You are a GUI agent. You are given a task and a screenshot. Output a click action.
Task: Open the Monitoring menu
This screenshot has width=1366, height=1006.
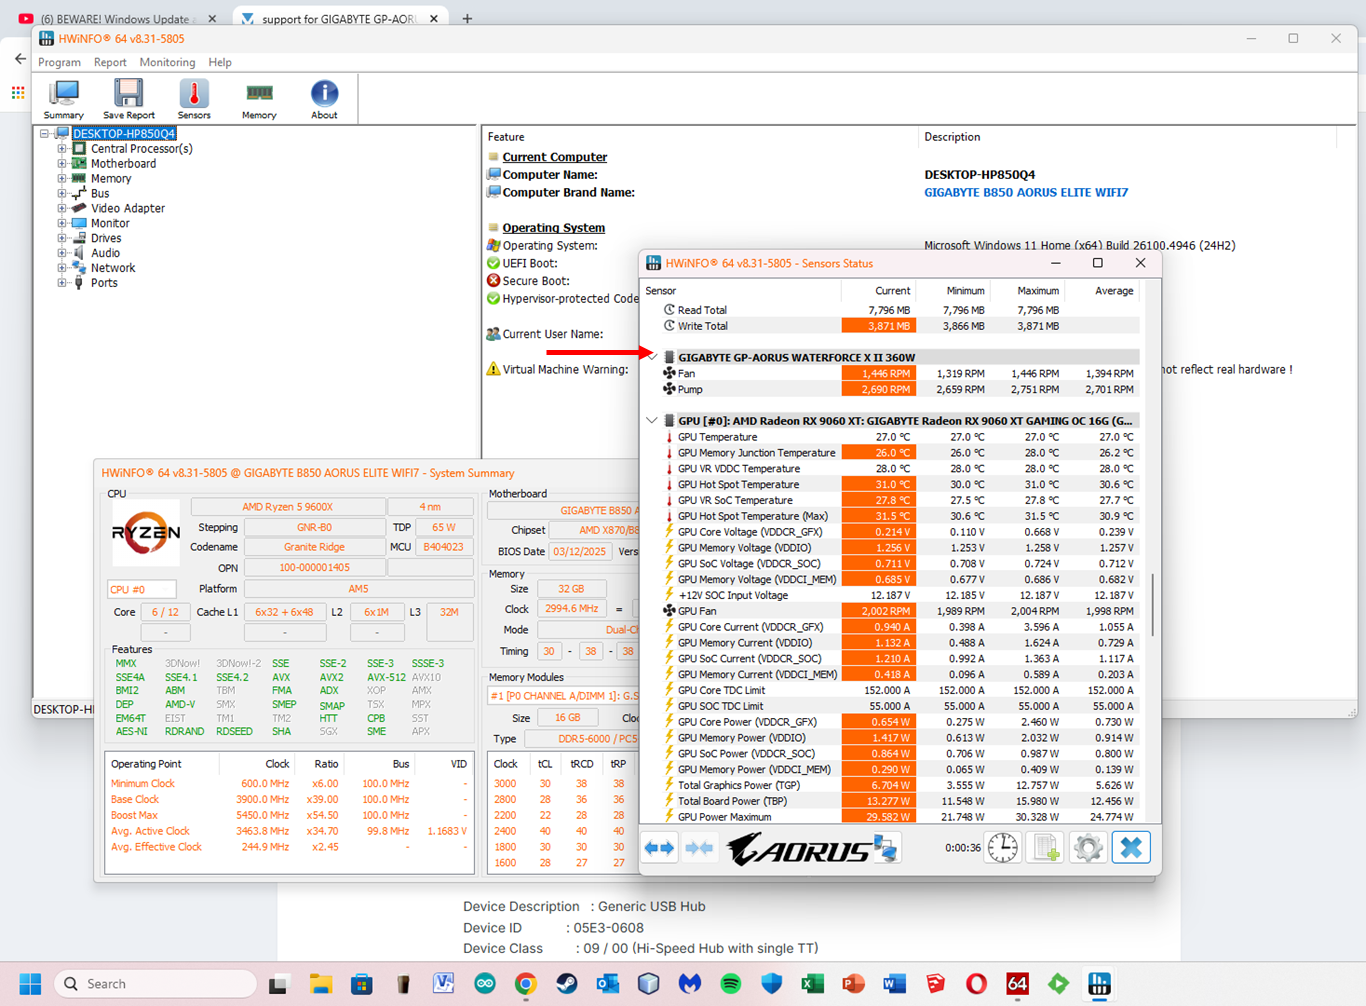(167, 62)
